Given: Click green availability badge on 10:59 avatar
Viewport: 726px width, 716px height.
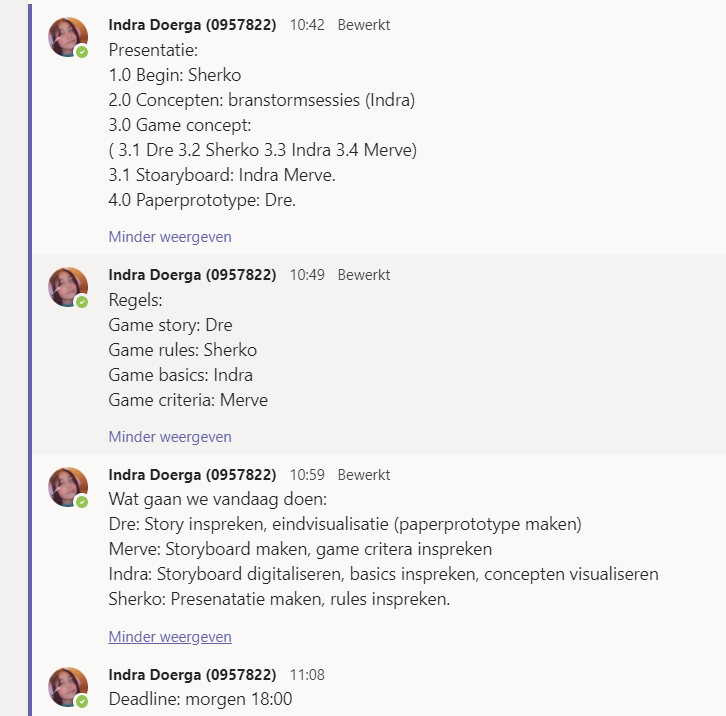Looking at the screenshot, I should 82,502.
